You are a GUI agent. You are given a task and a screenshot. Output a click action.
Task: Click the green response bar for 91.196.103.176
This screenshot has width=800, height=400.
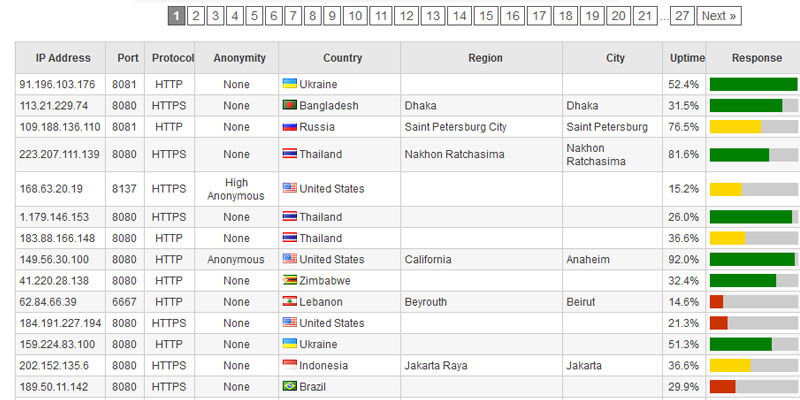click(x=753, y=84)
